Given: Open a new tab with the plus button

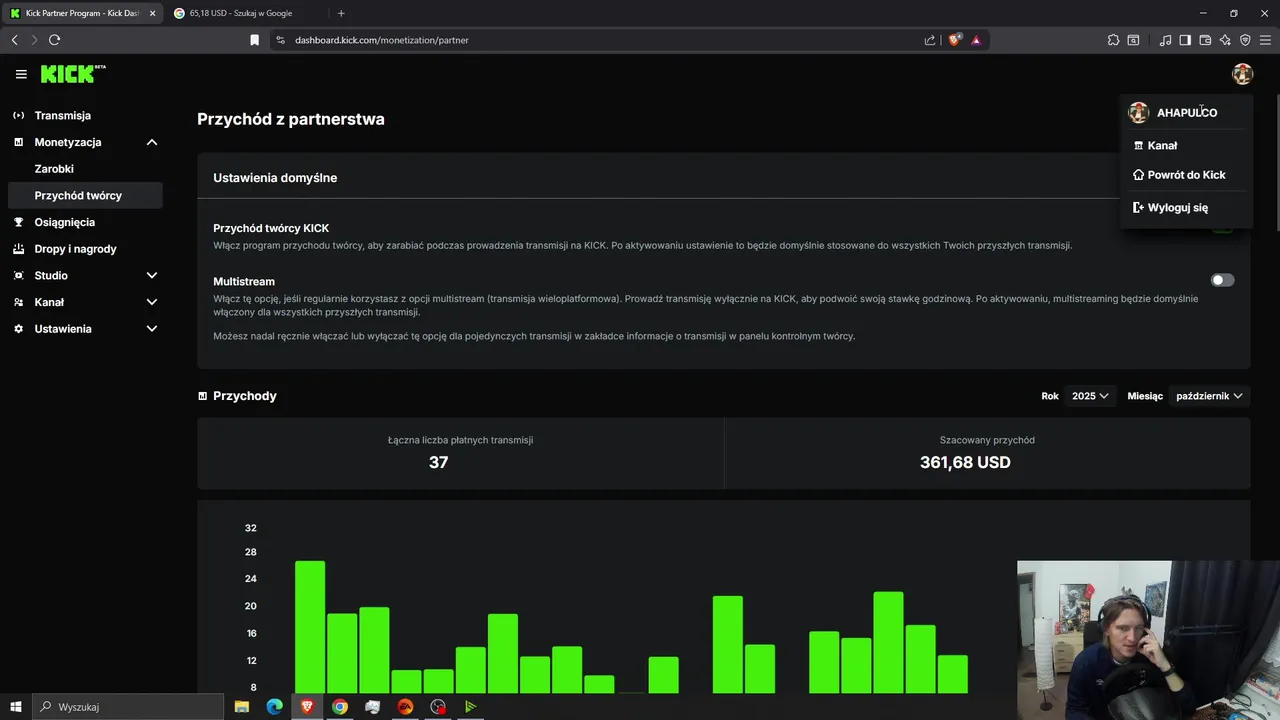Looking at the screenshot, I should (341, 13).
